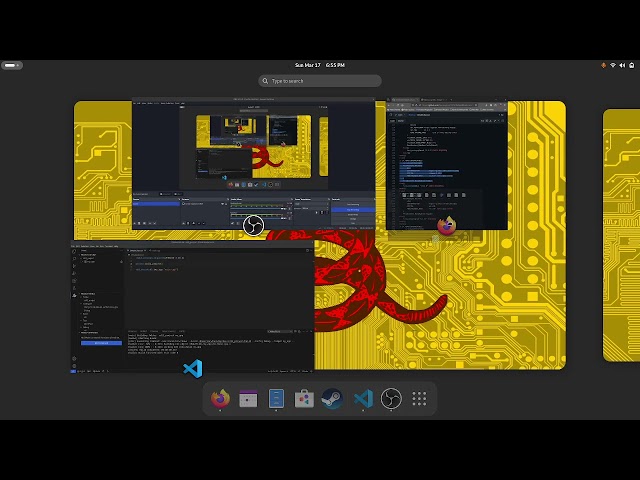The width and height of the screenshot is (640, 480).
Task: Open the File menu in VS Code
Action: pyautogui.click(x=73, y=246)
